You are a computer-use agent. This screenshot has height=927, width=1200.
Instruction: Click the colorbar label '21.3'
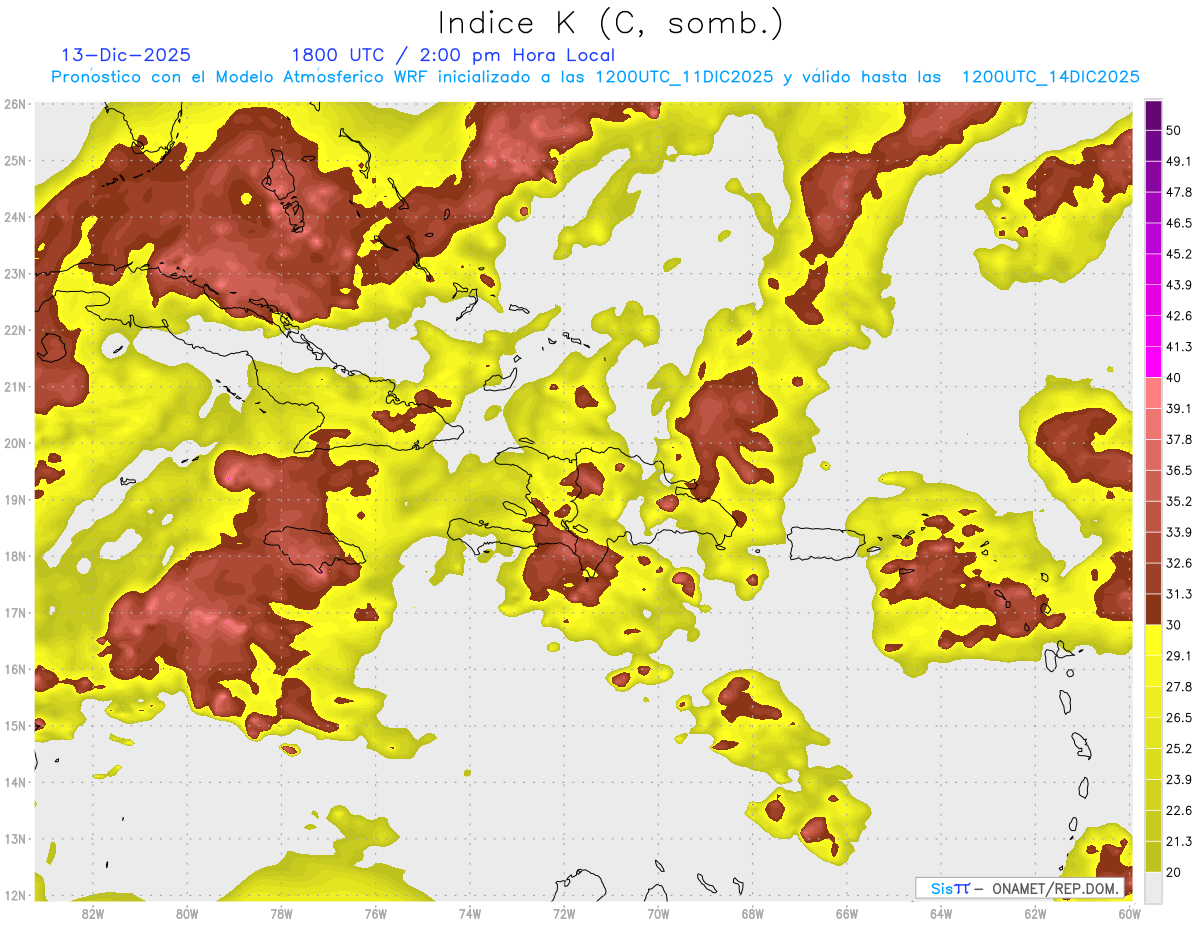pyautogui.click(x=1179, y=842)
